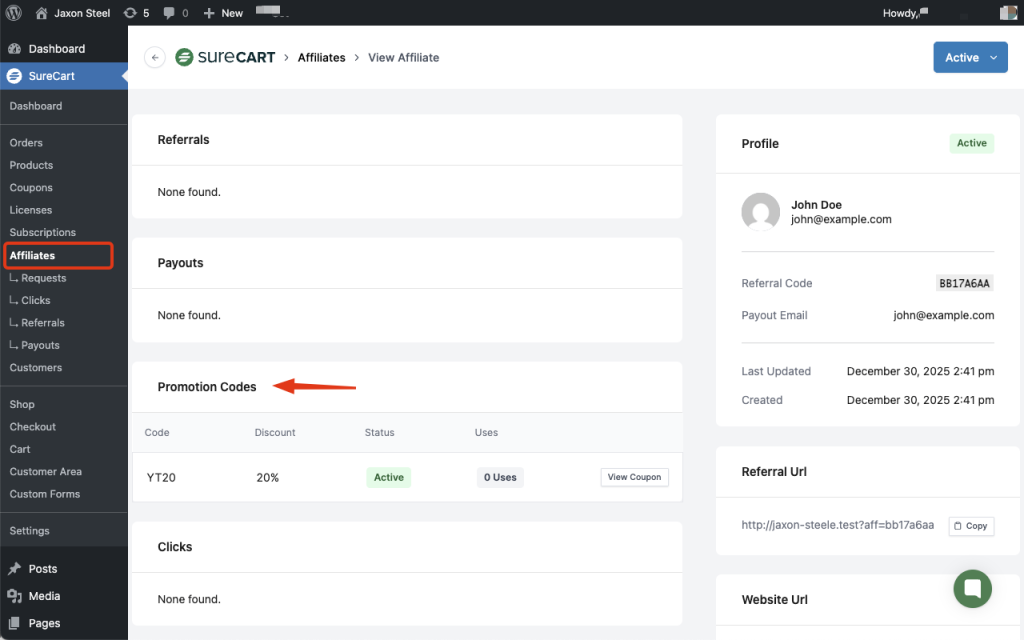This screenshot has width=1024, height=640.
Task: Click the New content plus button
Action: coord(223,13)
